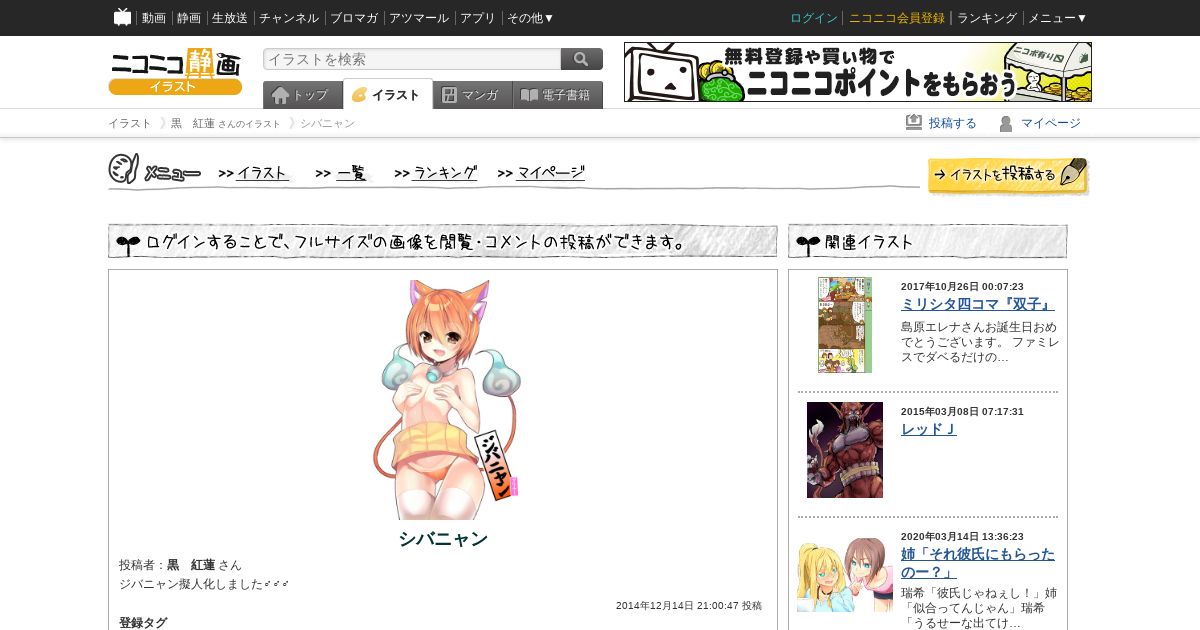
Task: Click the 登録タグ label
Action: 143,623
